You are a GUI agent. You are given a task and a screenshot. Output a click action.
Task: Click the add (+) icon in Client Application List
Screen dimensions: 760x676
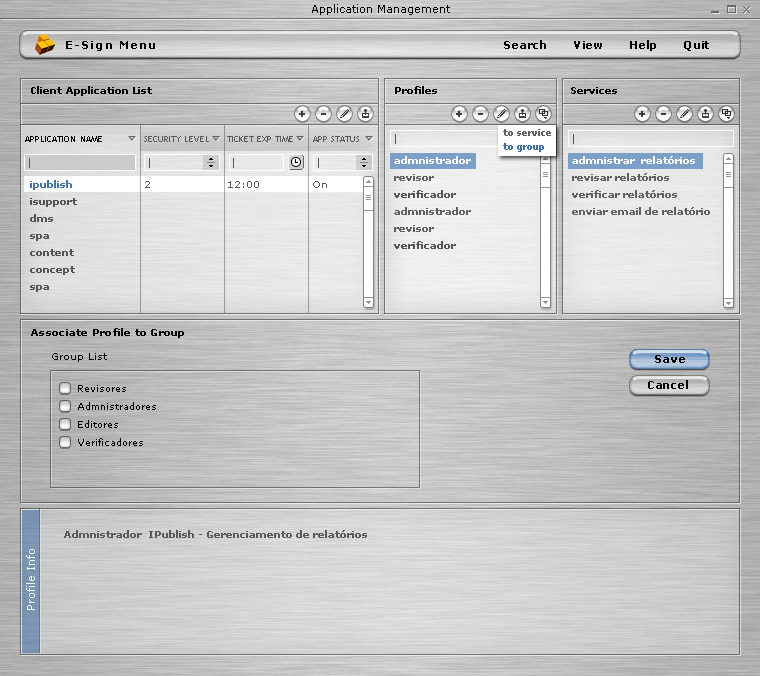point(302,114)
